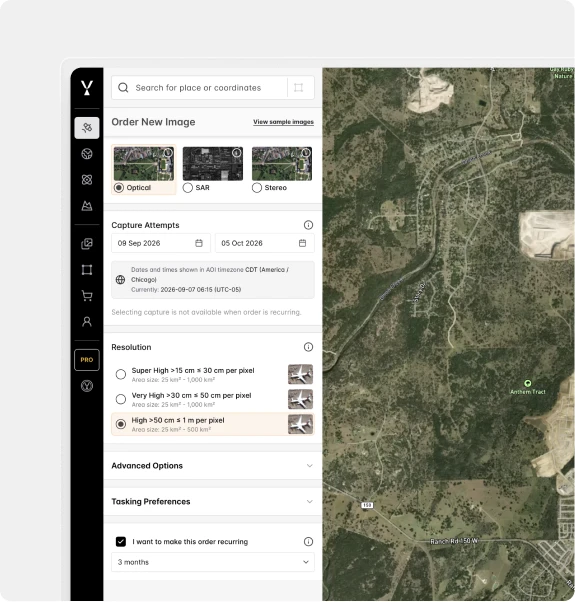Select Super High resolution option

(121, 374)
